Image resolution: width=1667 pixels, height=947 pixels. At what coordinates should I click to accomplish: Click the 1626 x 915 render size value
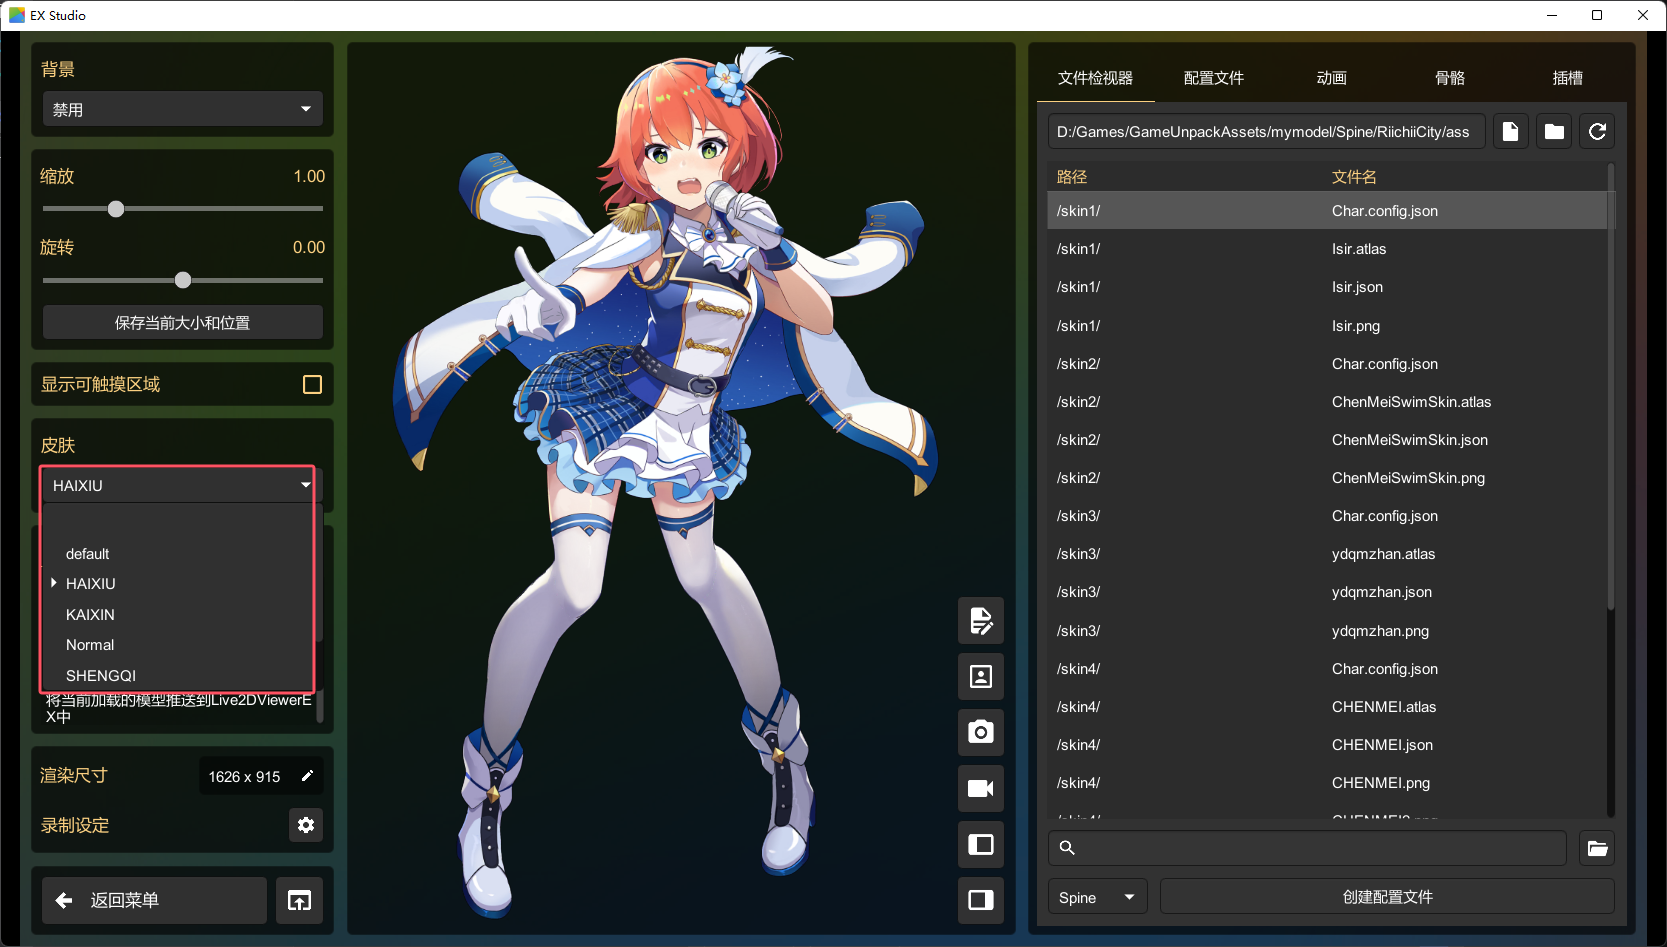244,777
